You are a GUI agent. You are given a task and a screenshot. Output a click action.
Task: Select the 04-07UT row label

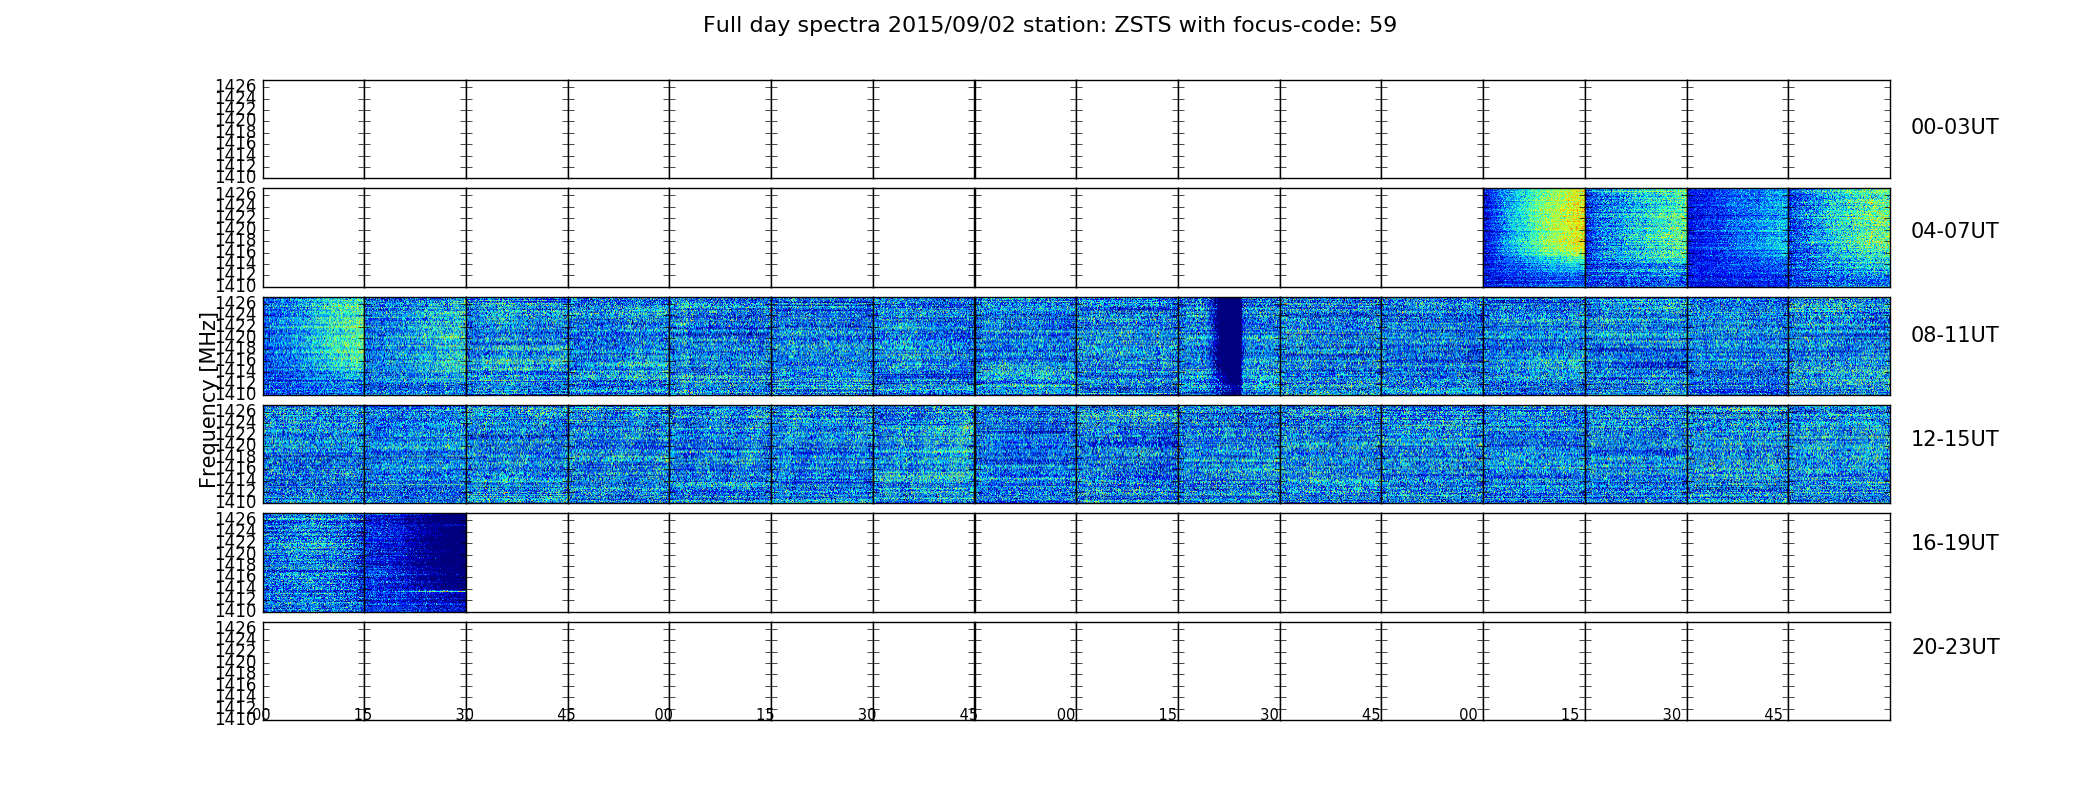coord(1954,231)
